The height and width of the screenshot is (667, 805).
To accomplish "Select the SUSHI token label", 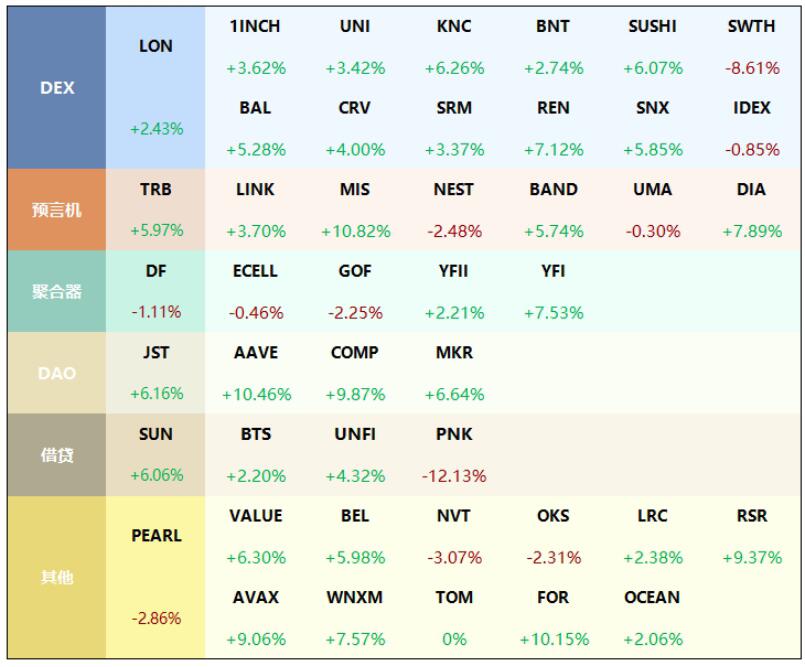I will coord(652,27).
